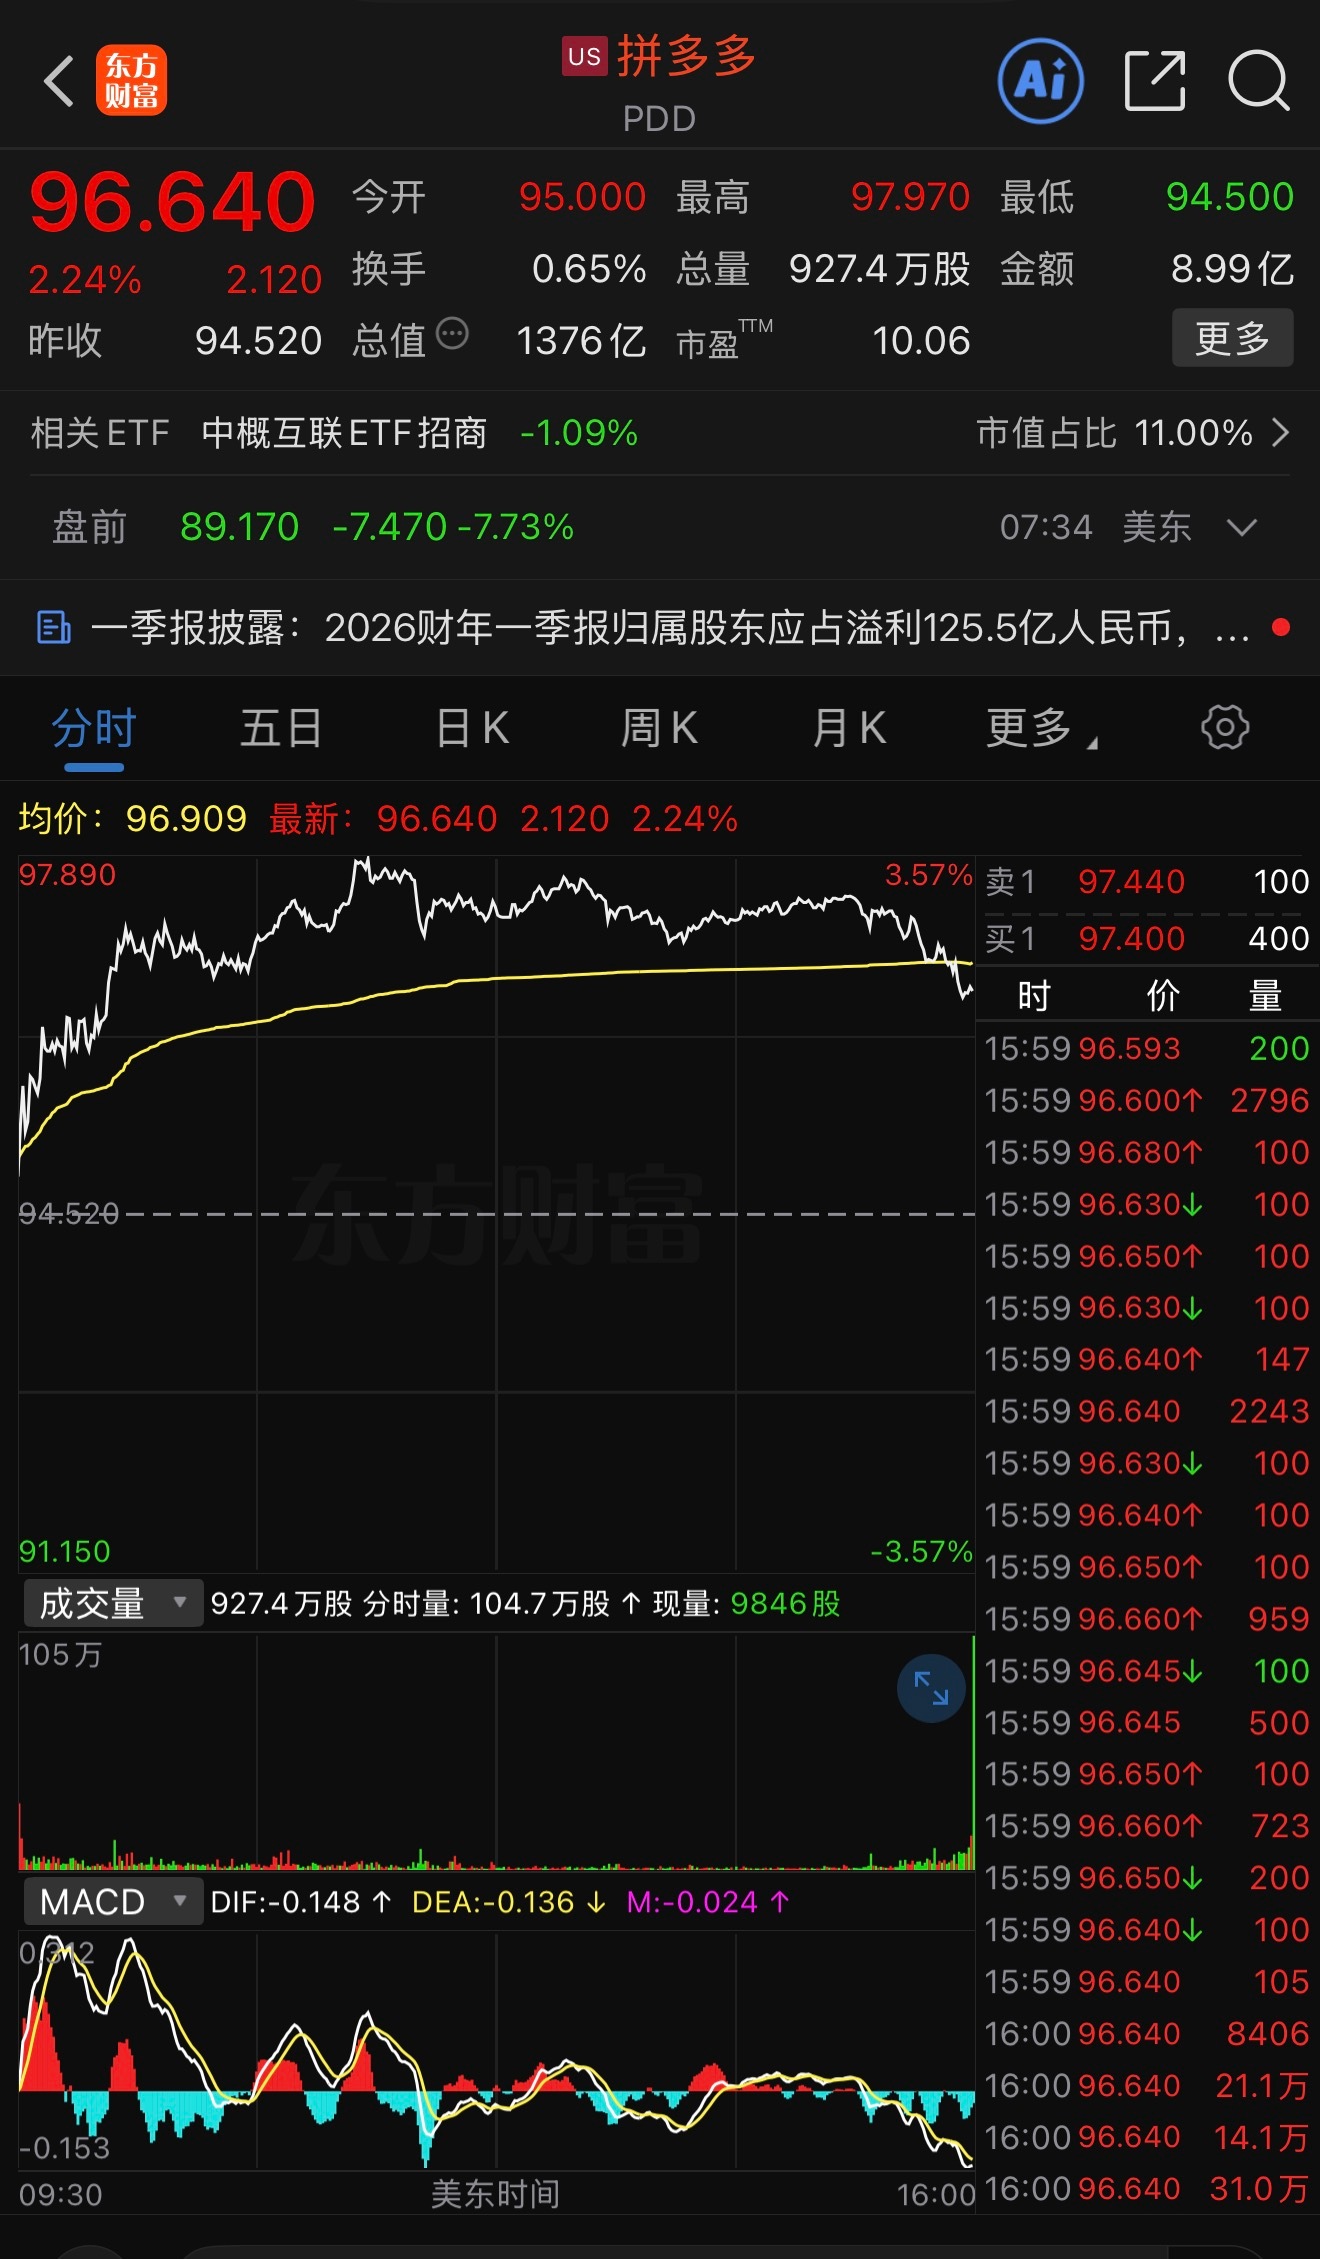Tap the 拼多多 PDD stock title
The height and width of the screenshot is (2259, 1320).
pyautogui.click(x=659, y=82)
